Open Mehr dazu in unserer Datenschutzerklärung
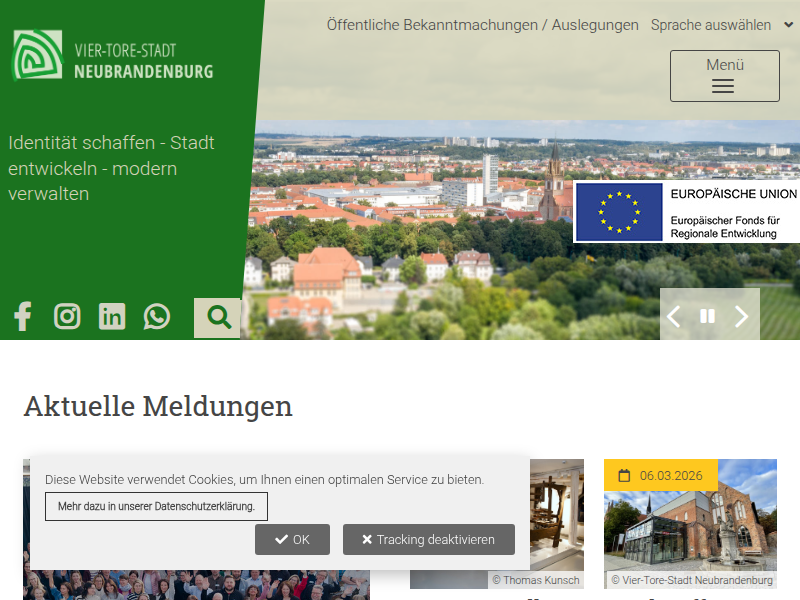The image size is (800, 600). [156, 506]
